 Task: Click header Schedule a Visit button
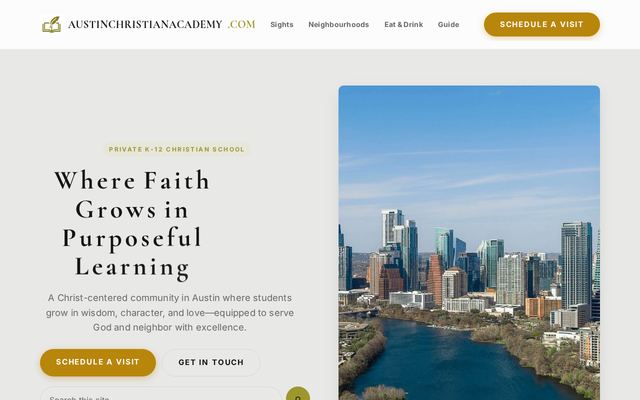coord(542,24)
